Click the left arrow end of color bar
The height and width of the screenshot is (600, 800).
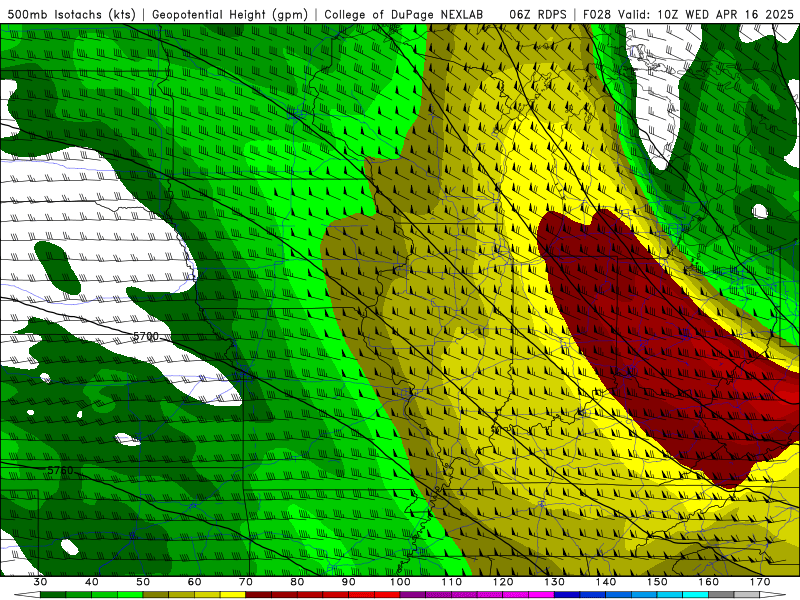[27, 595]
